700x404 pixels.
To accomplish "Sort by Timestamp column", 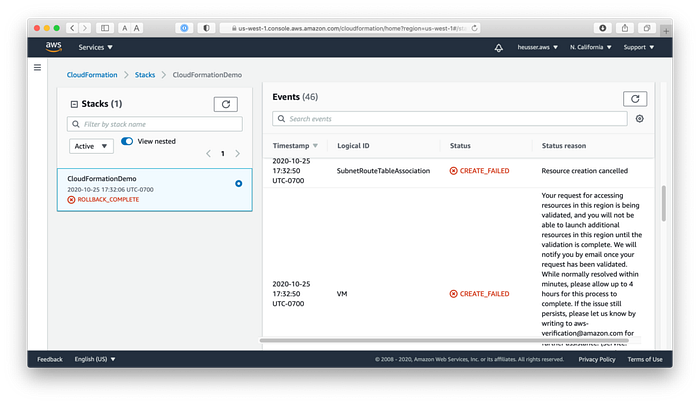I will click(x=295, y=146).
